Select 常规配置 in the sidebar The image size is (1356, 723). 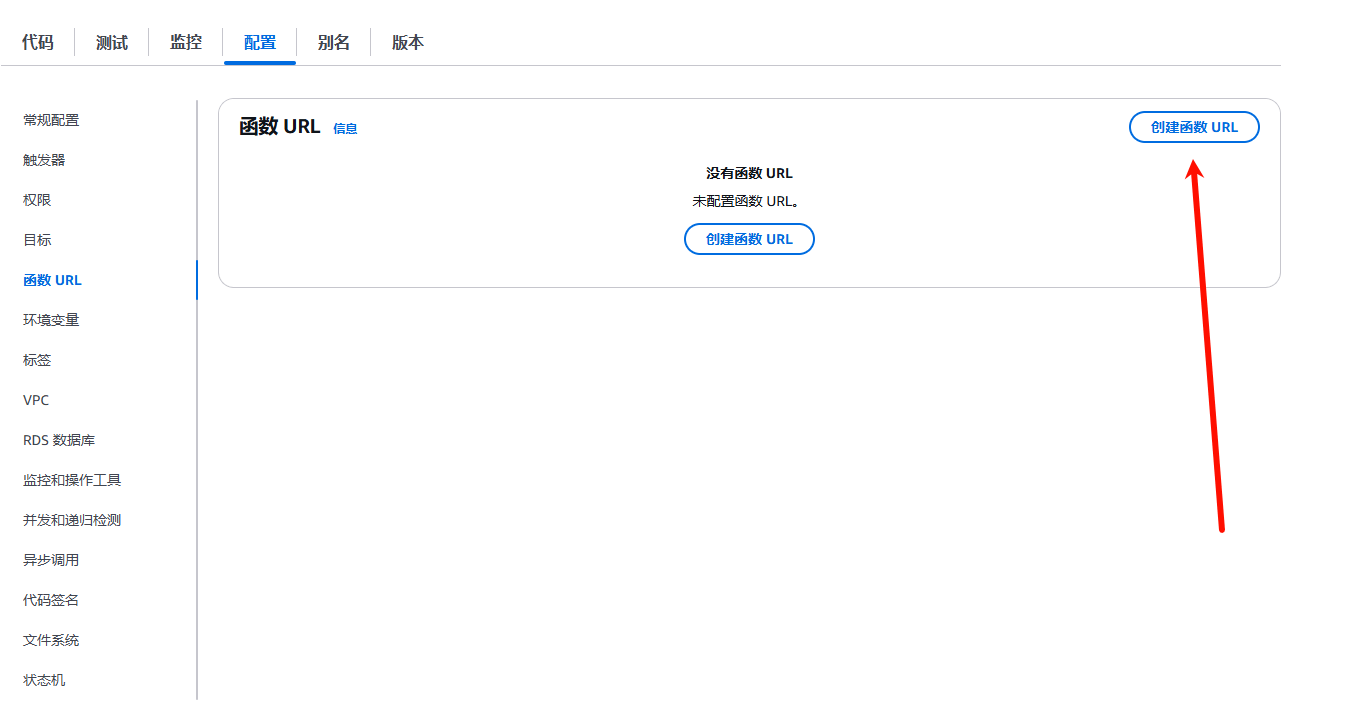pyautogui.click(x=51, y=120)
